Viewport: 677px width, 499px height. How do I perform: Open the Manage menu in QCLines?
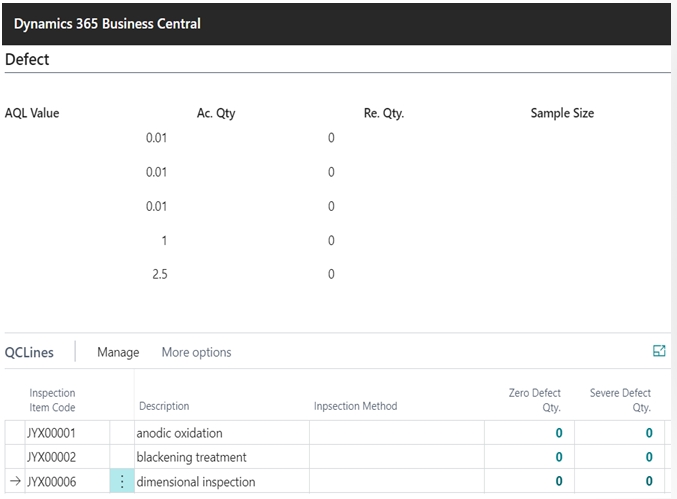117,352
